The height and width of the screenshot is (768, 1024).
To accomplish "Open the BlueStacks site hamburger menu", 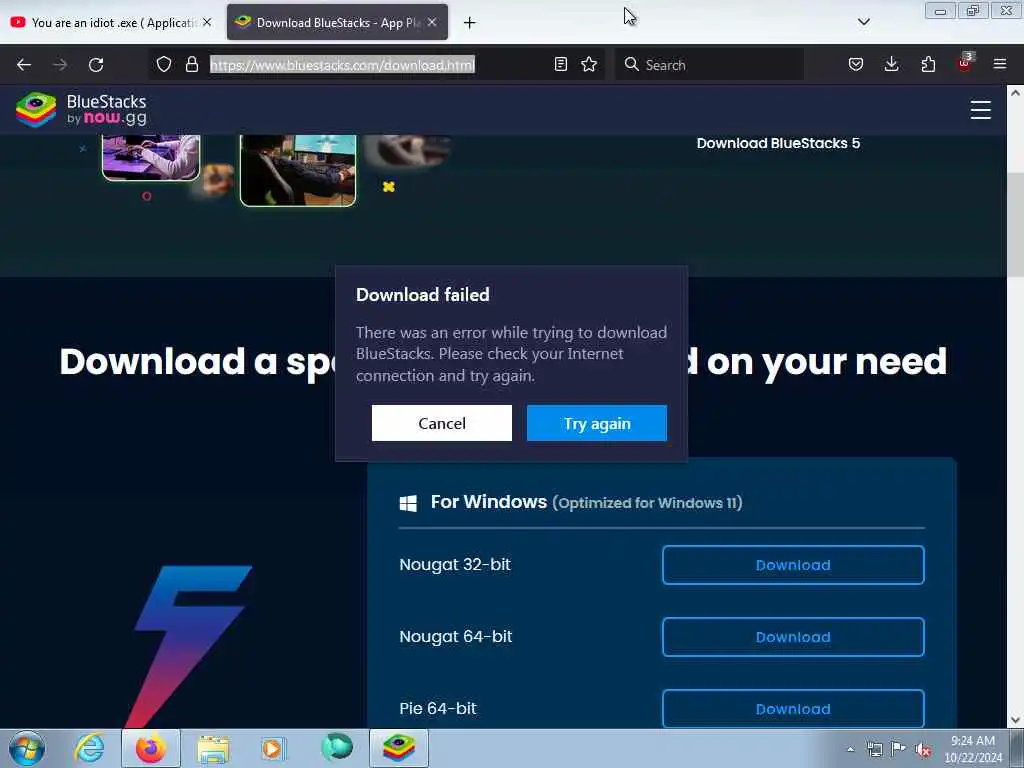I will pos(980,110).
